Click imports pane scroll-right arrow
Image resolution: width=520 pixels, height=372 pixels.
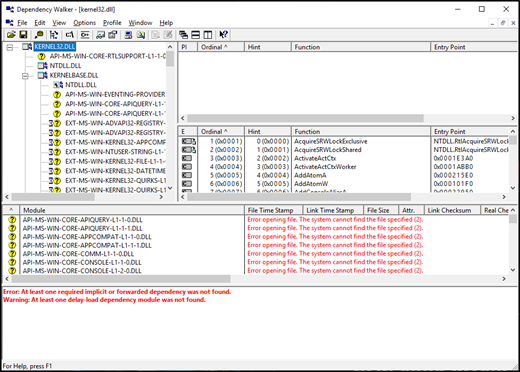(513, 118)
